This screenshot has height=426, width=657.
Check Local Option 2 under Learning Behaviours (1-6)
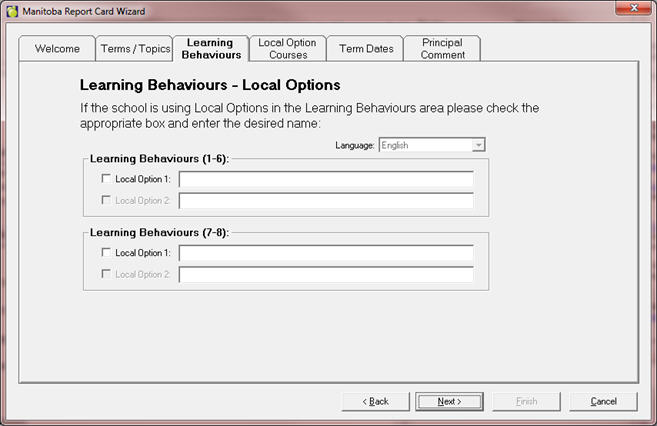(x=107, y=201)
